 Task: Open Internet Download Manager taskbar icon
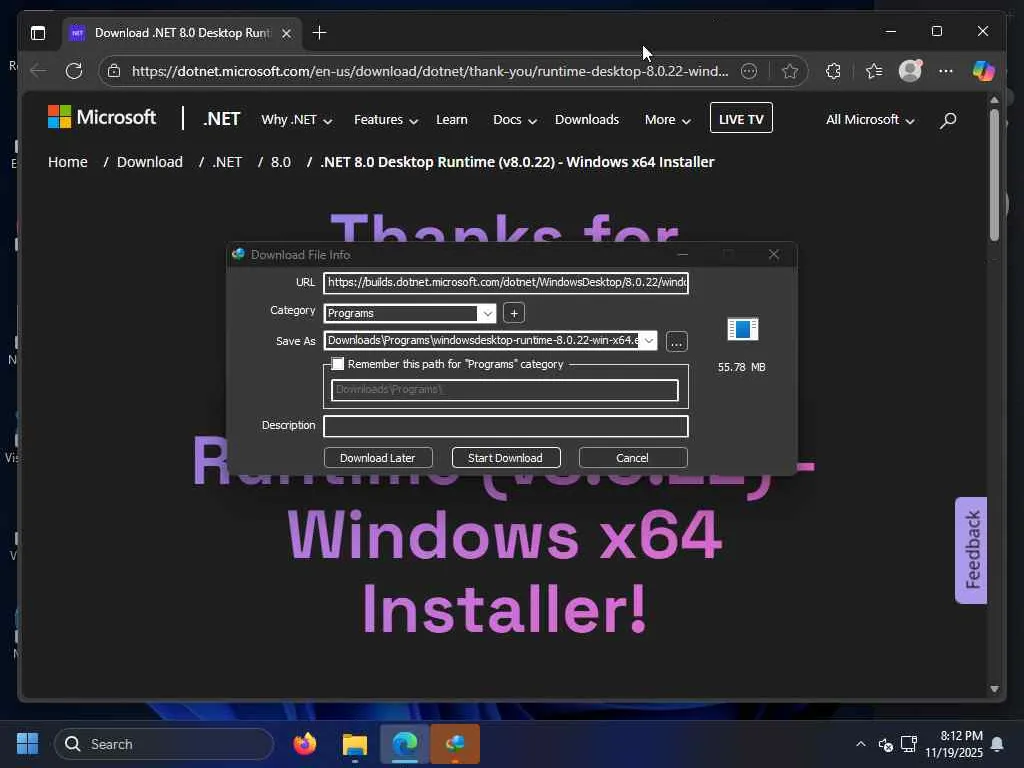point(455,744)
